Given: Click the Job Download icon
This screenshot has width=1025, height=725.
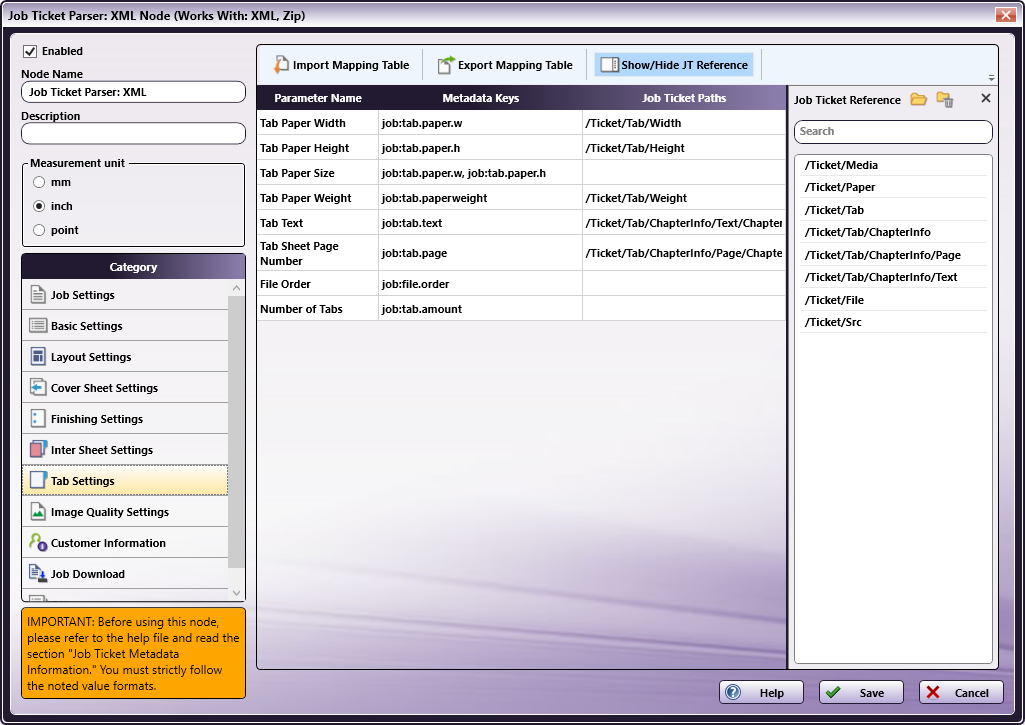Looking at the screenshot, I should (x=38, y=573).
